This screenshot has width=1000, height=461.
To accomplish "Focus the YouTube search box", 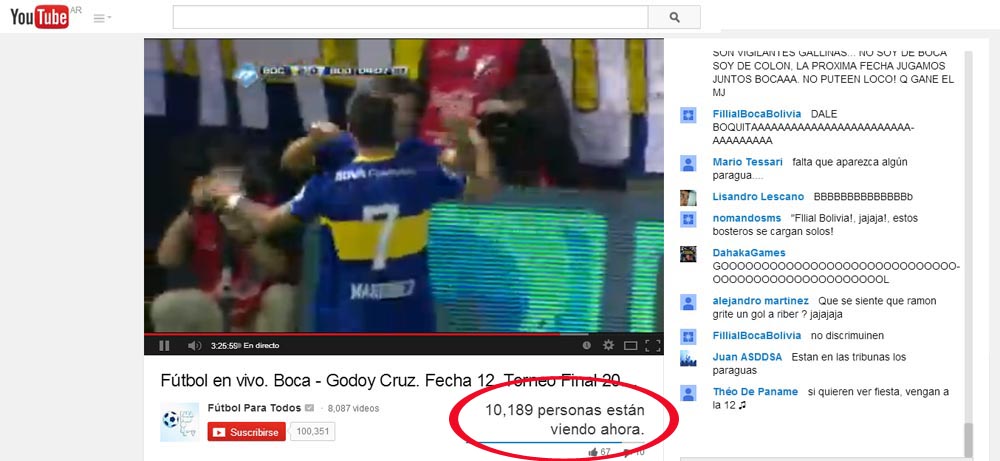I will coord(410,17).
